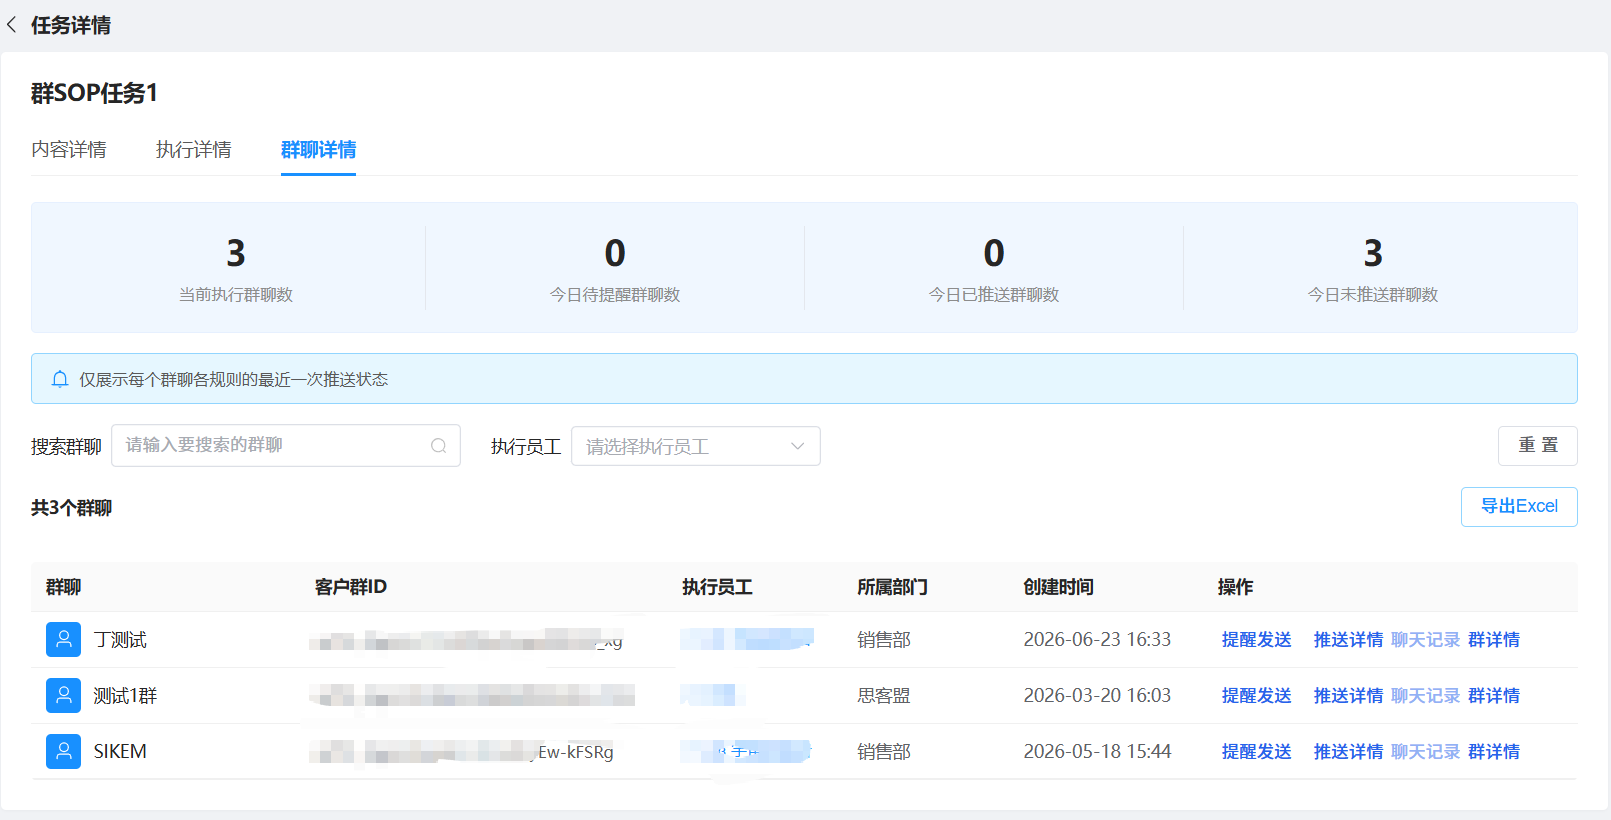Click the 群聊 column header
The width and height of the screenshot is (1611, 820).
(x=63, y=587)
